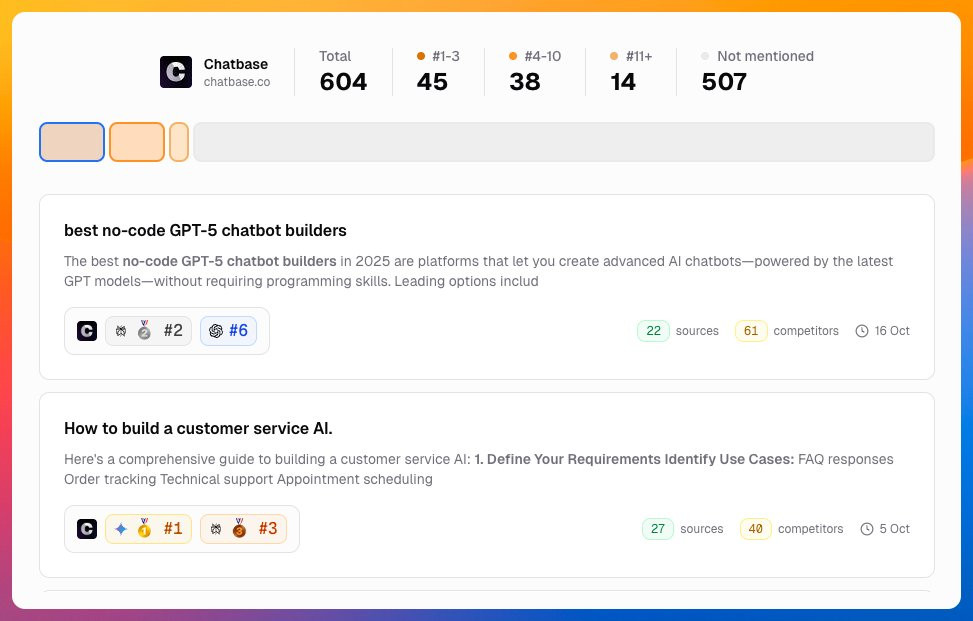973x621 pixels.
Task: Click the ChatGPT #6 ranking badge
Action: [228, 331]
